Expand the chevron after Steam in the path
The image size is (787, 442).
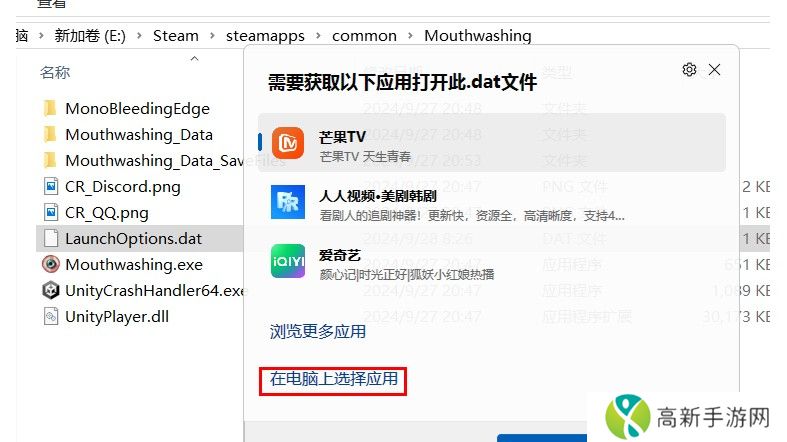(x=212, y=36)
